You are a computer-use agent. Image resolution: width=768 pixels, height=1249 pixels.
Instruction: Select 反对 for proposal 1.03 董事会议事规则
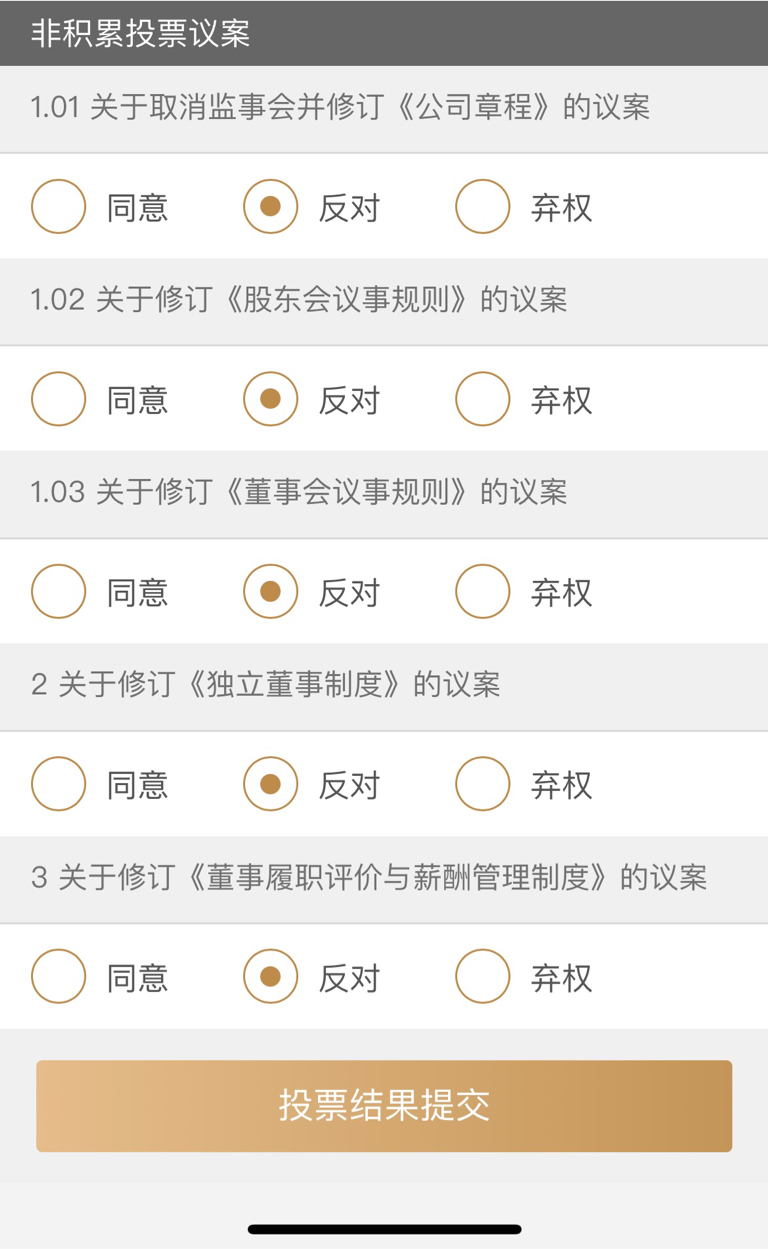pyautogui.click(x=270, y=592)
